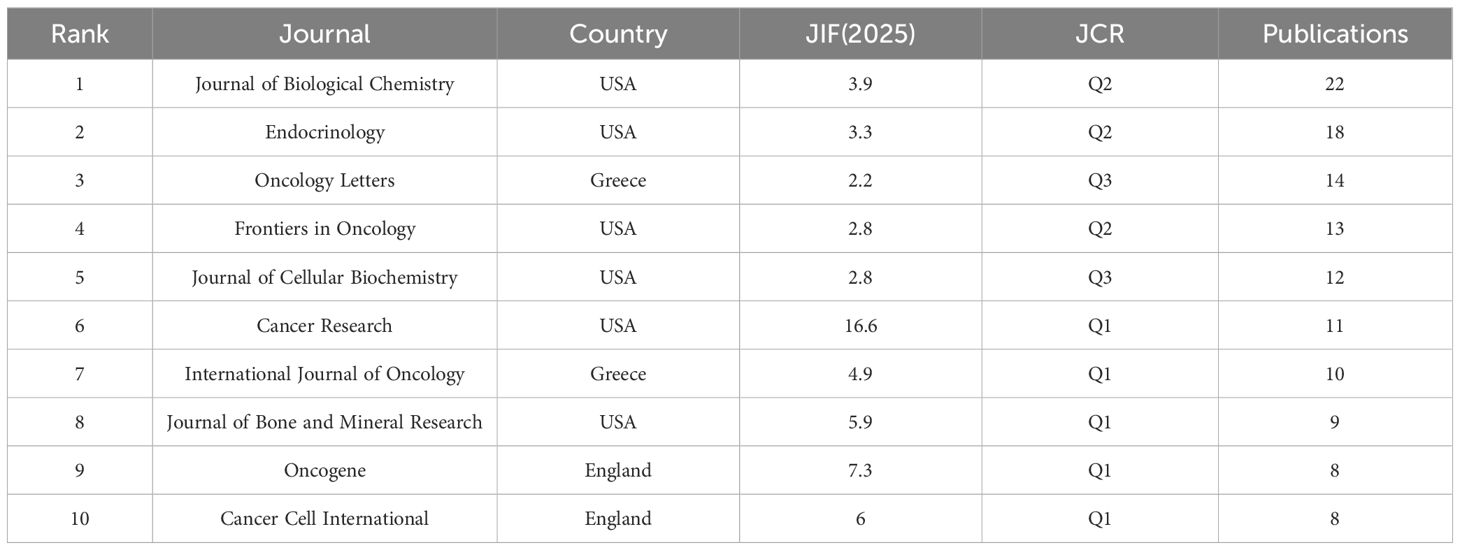The width and height of the screenshot is (1460, 550).
Task: Click the rank 10 cell
Action: (x=79, y=518)
